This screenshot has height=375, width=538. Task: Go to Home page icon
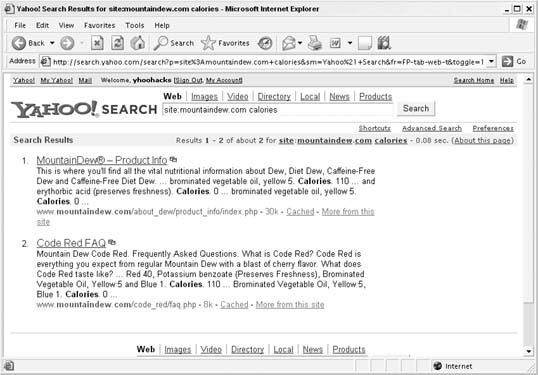[138, 43]
